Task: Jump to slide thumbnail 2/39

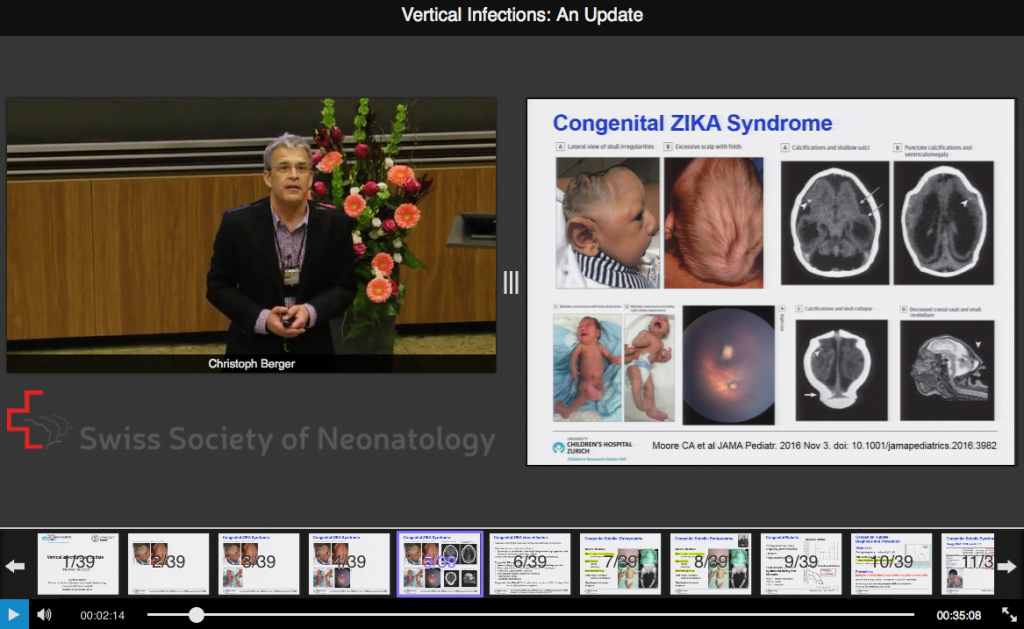Action: coord(168,564)
